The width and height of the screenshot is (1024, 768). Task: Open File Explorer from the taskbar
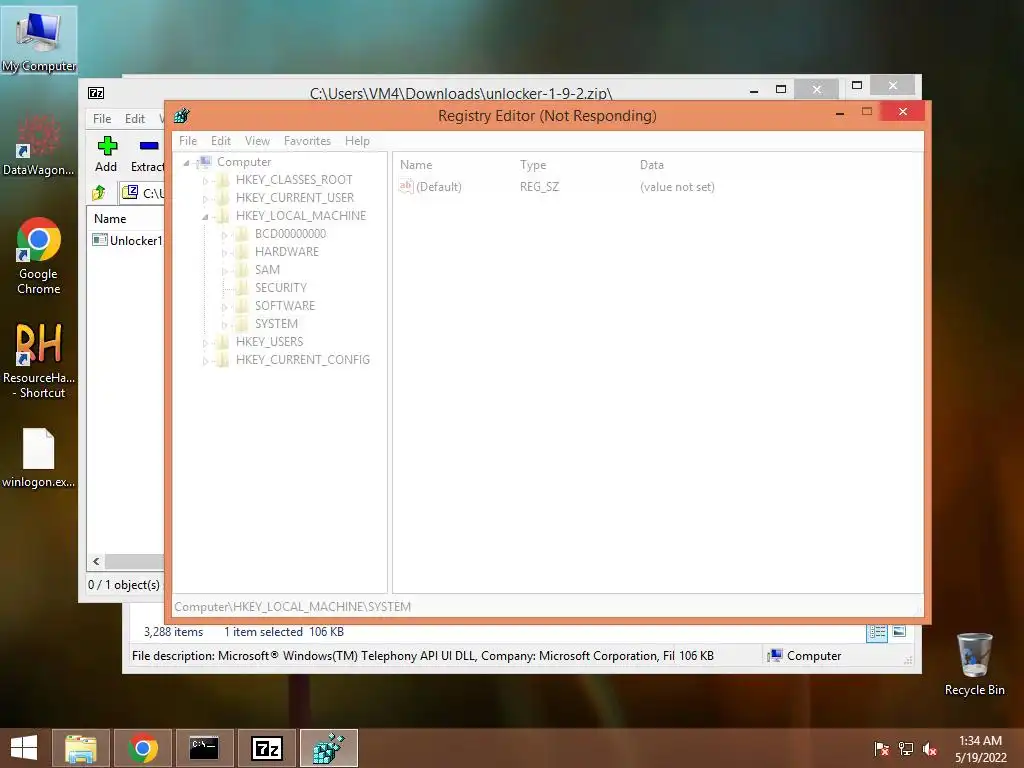click(81, 748)
